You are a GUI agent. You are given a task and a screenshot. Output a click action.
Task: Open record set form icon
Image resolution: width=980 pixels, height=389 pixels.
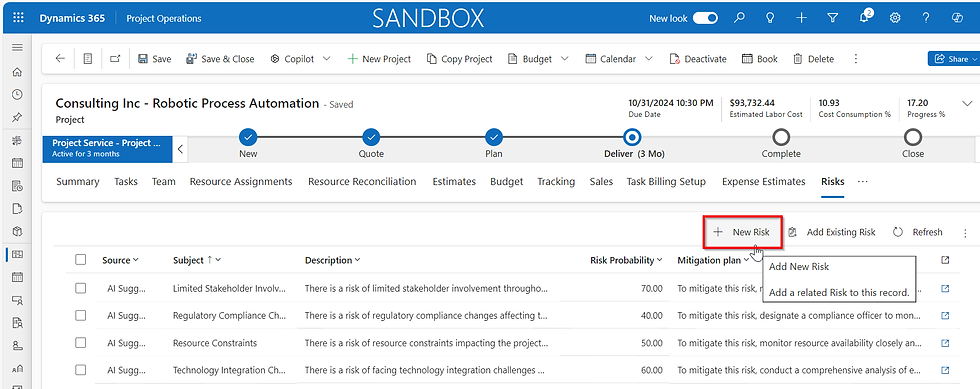pyautogui.click(x=88, y=59)
